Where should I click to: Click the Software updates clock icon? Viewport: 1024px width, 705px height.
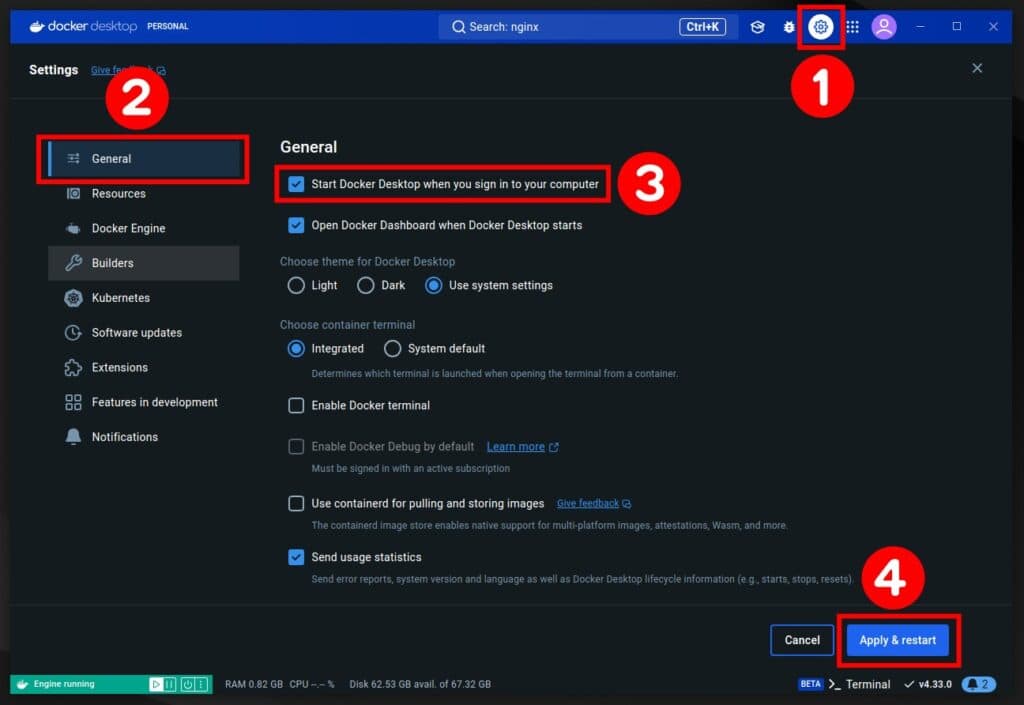point(73,332)
